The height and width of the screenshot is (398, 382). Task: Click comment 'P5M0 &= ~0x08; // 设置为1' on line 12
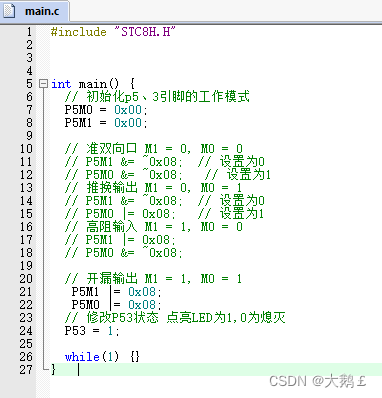[168, 175]
